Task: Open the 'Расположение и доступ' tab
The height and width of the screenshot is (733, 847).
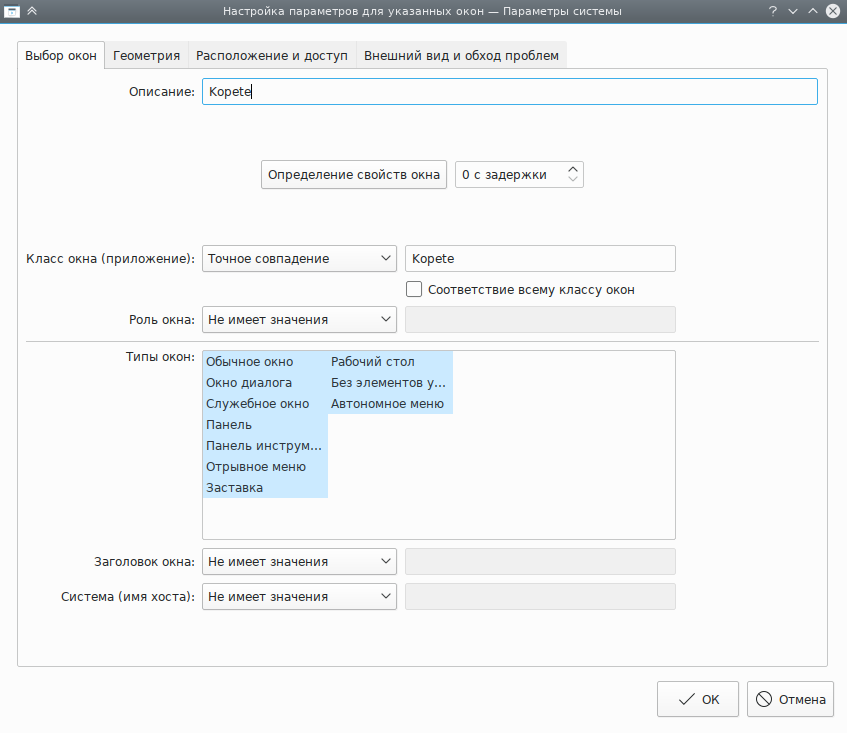Action: (271, 56)
